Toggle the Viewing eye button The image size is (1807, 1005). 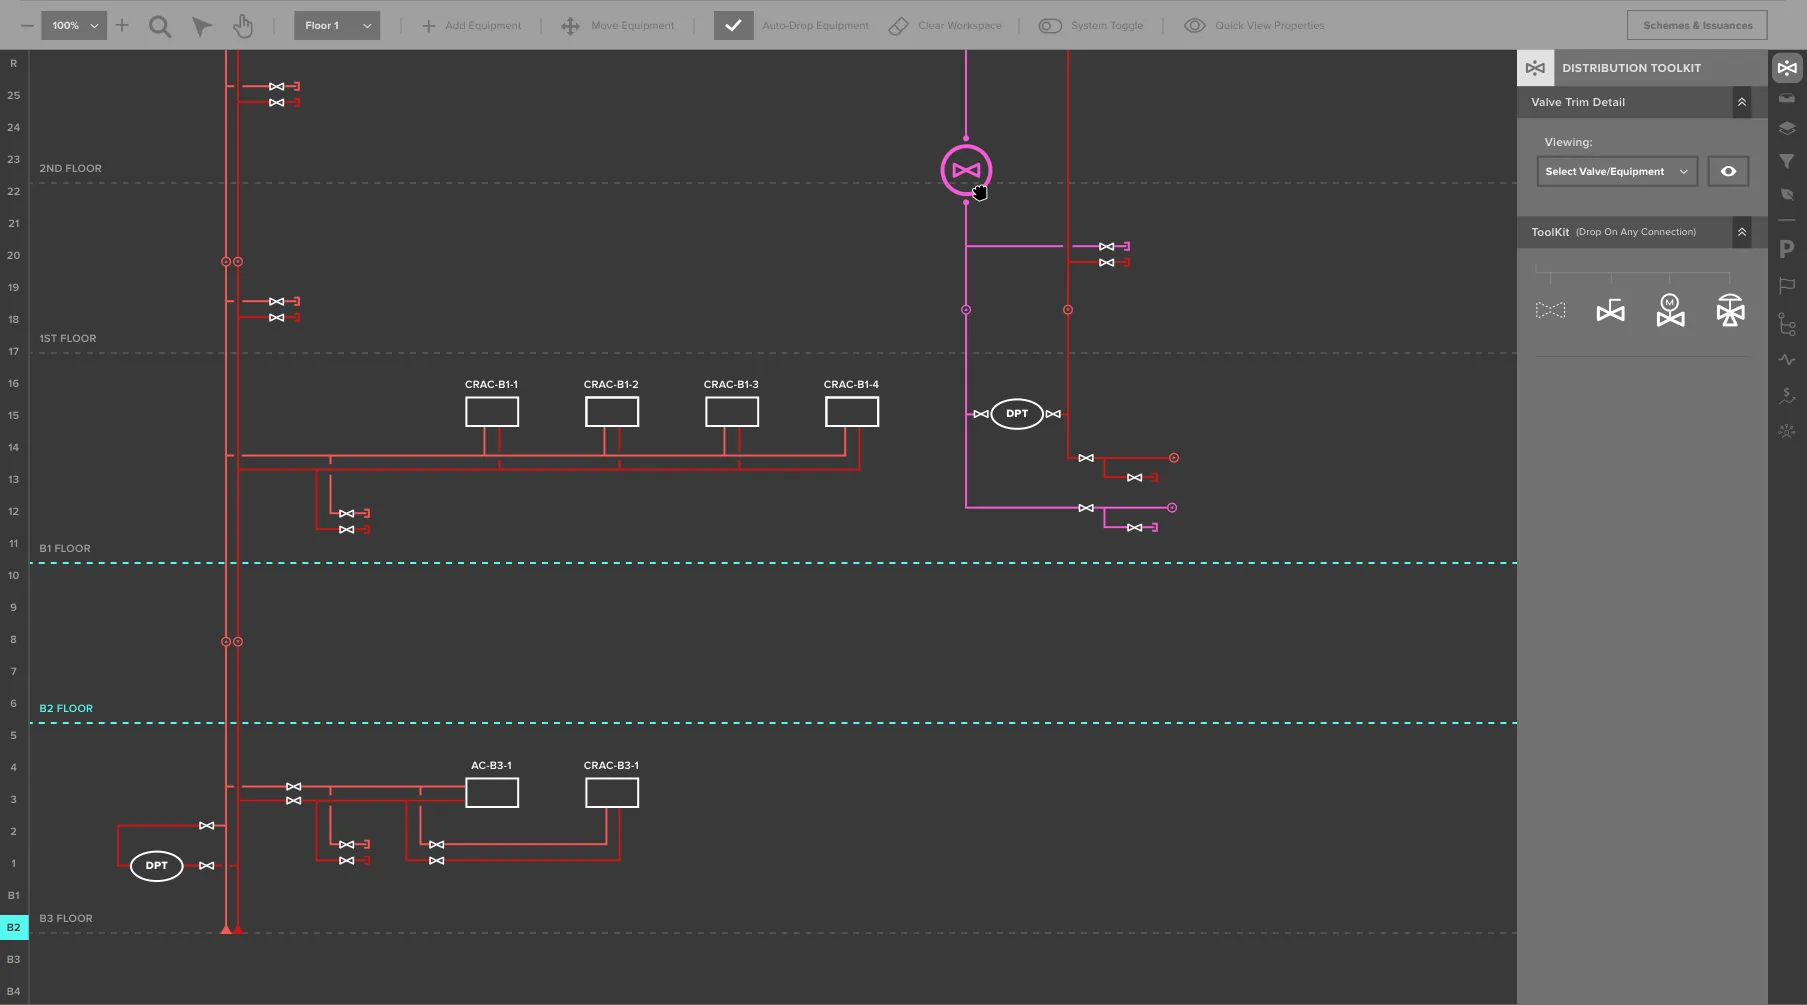tap(1728, 171)
